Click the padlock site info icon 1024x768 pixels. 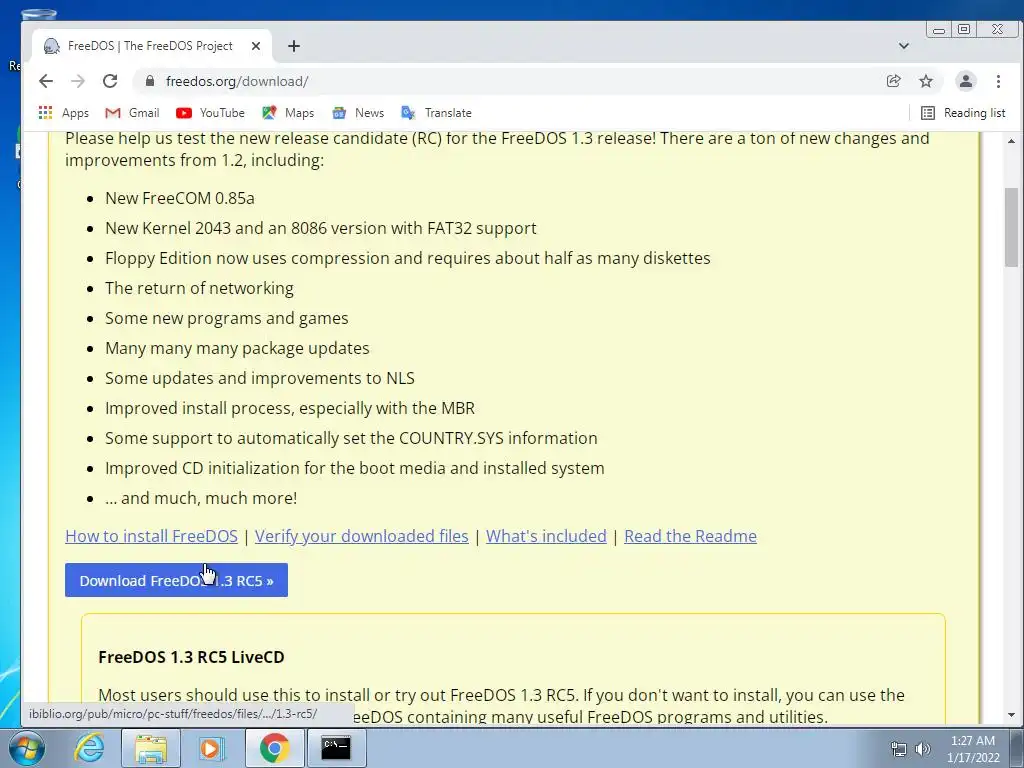pos(150,81)
